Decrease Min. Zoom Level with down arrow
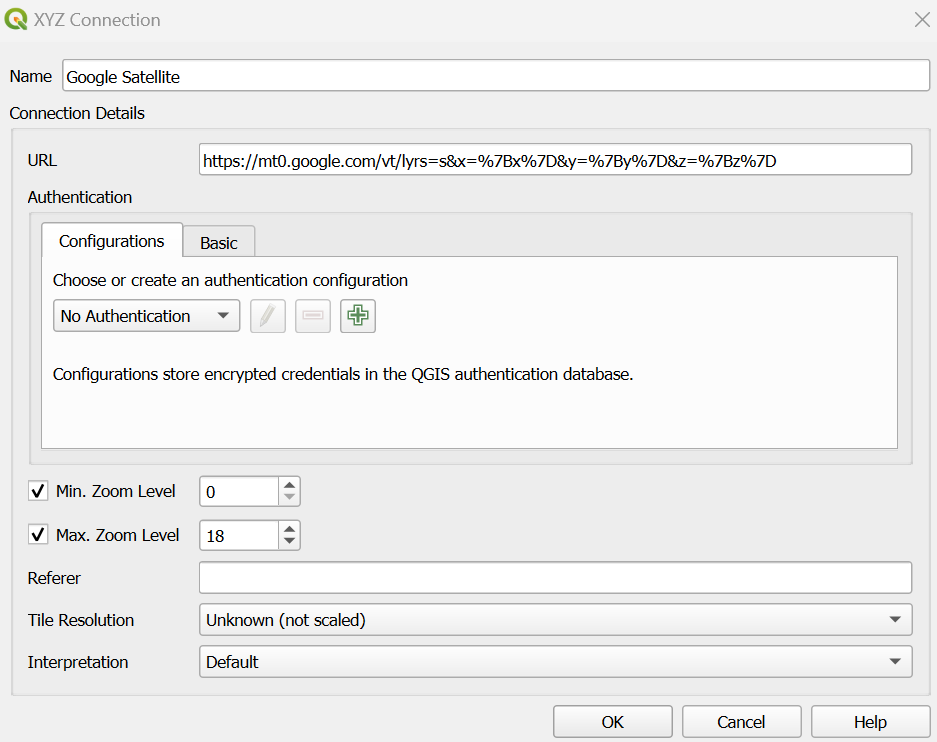The image size is (937, 742). pos(289,498)
